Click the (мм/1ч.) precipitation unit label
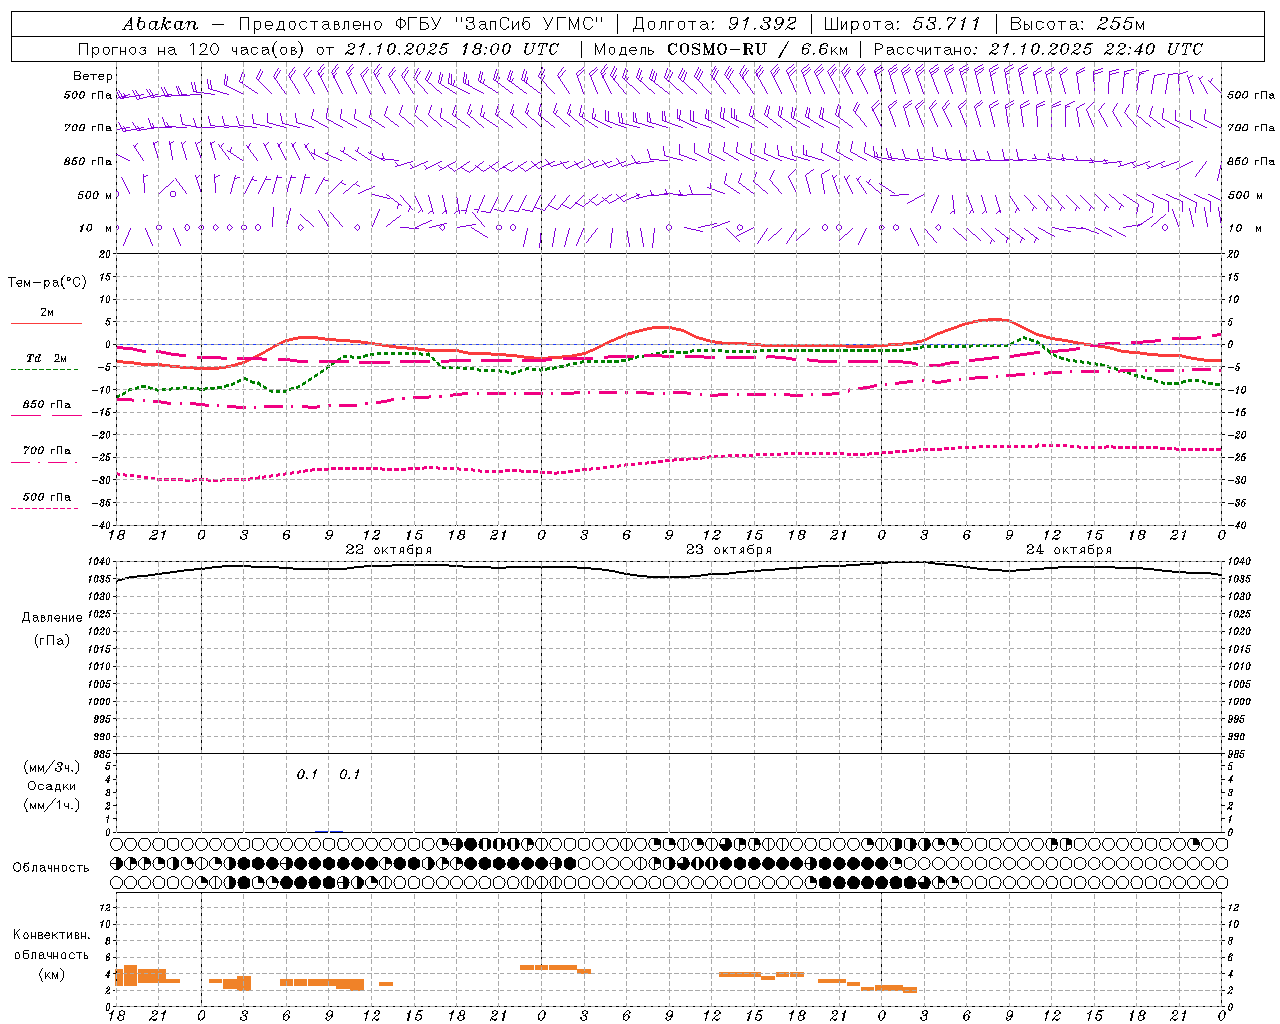The image size is (1280, 1024). pos(52,805)
